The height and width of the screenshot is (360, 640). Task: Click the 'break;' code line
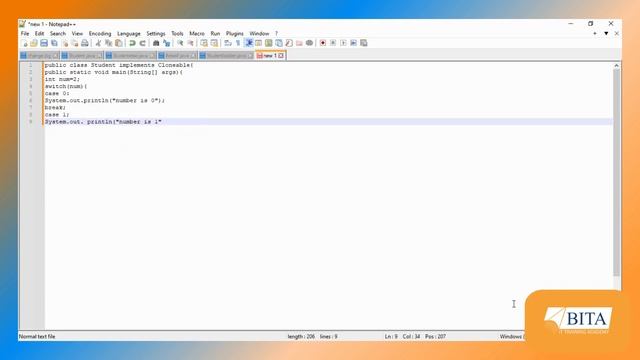point(55,107)
